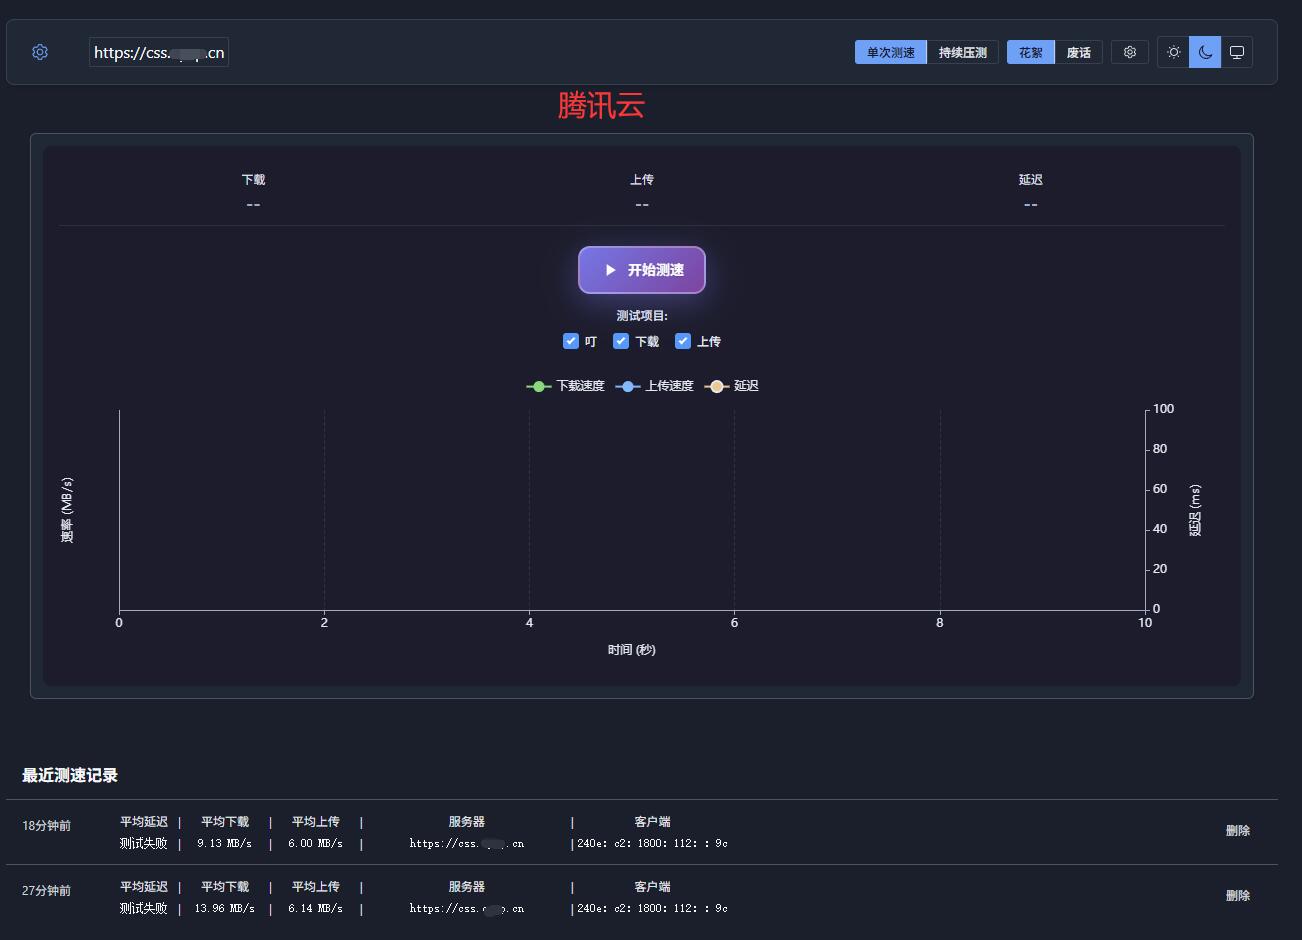Click server link in 18分钟前 record
1302x940 pixels.
point(466,843)
